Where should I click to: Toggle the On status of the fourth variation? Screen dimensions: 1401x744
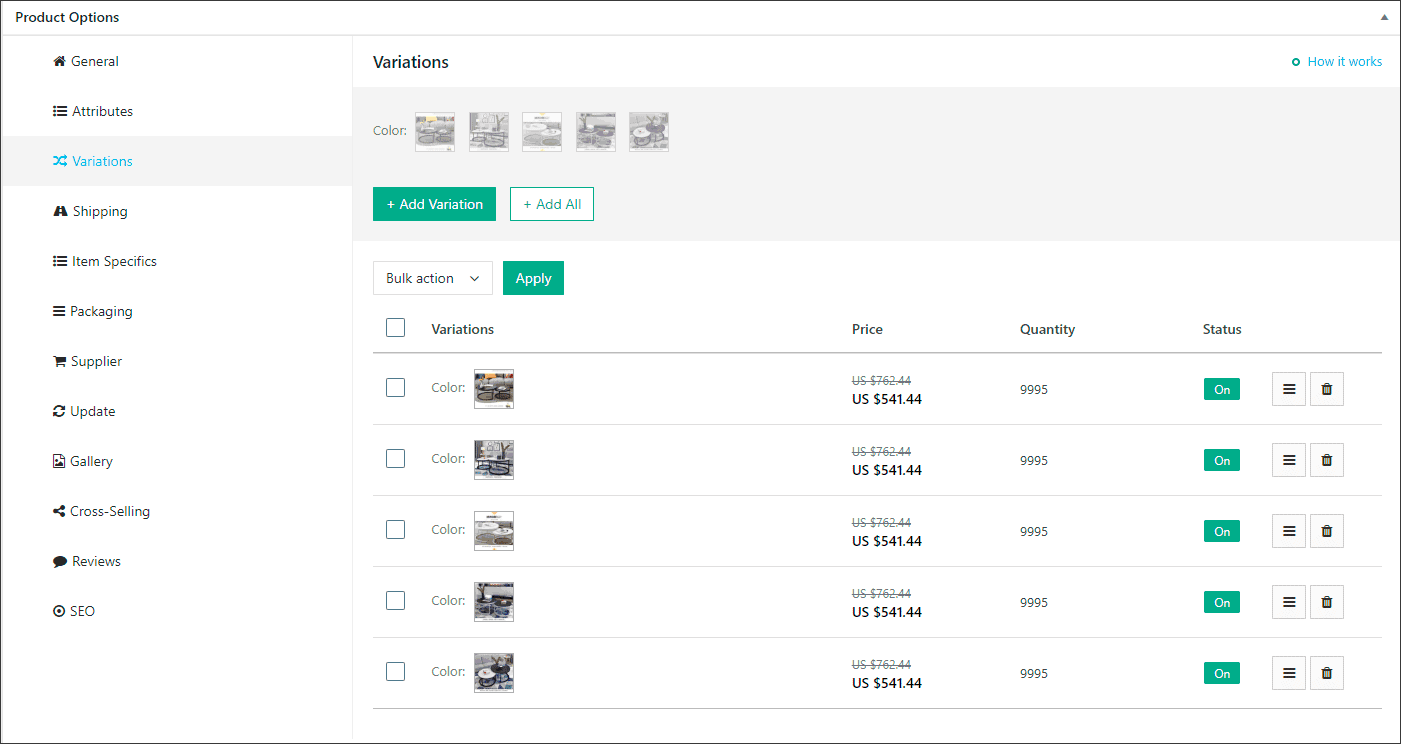1222,602
